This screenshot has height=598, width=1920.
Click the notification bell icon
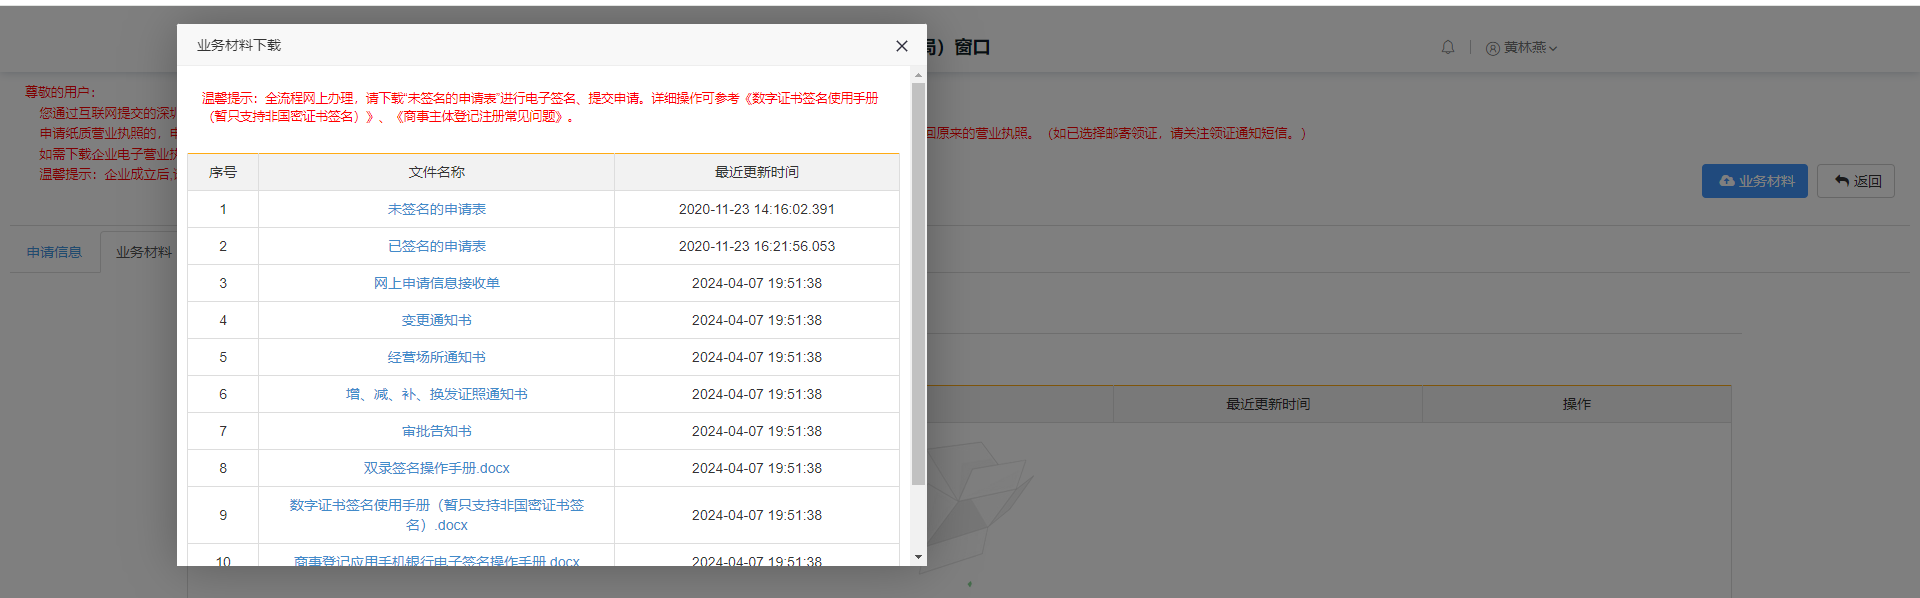[x=1447, y=47]
